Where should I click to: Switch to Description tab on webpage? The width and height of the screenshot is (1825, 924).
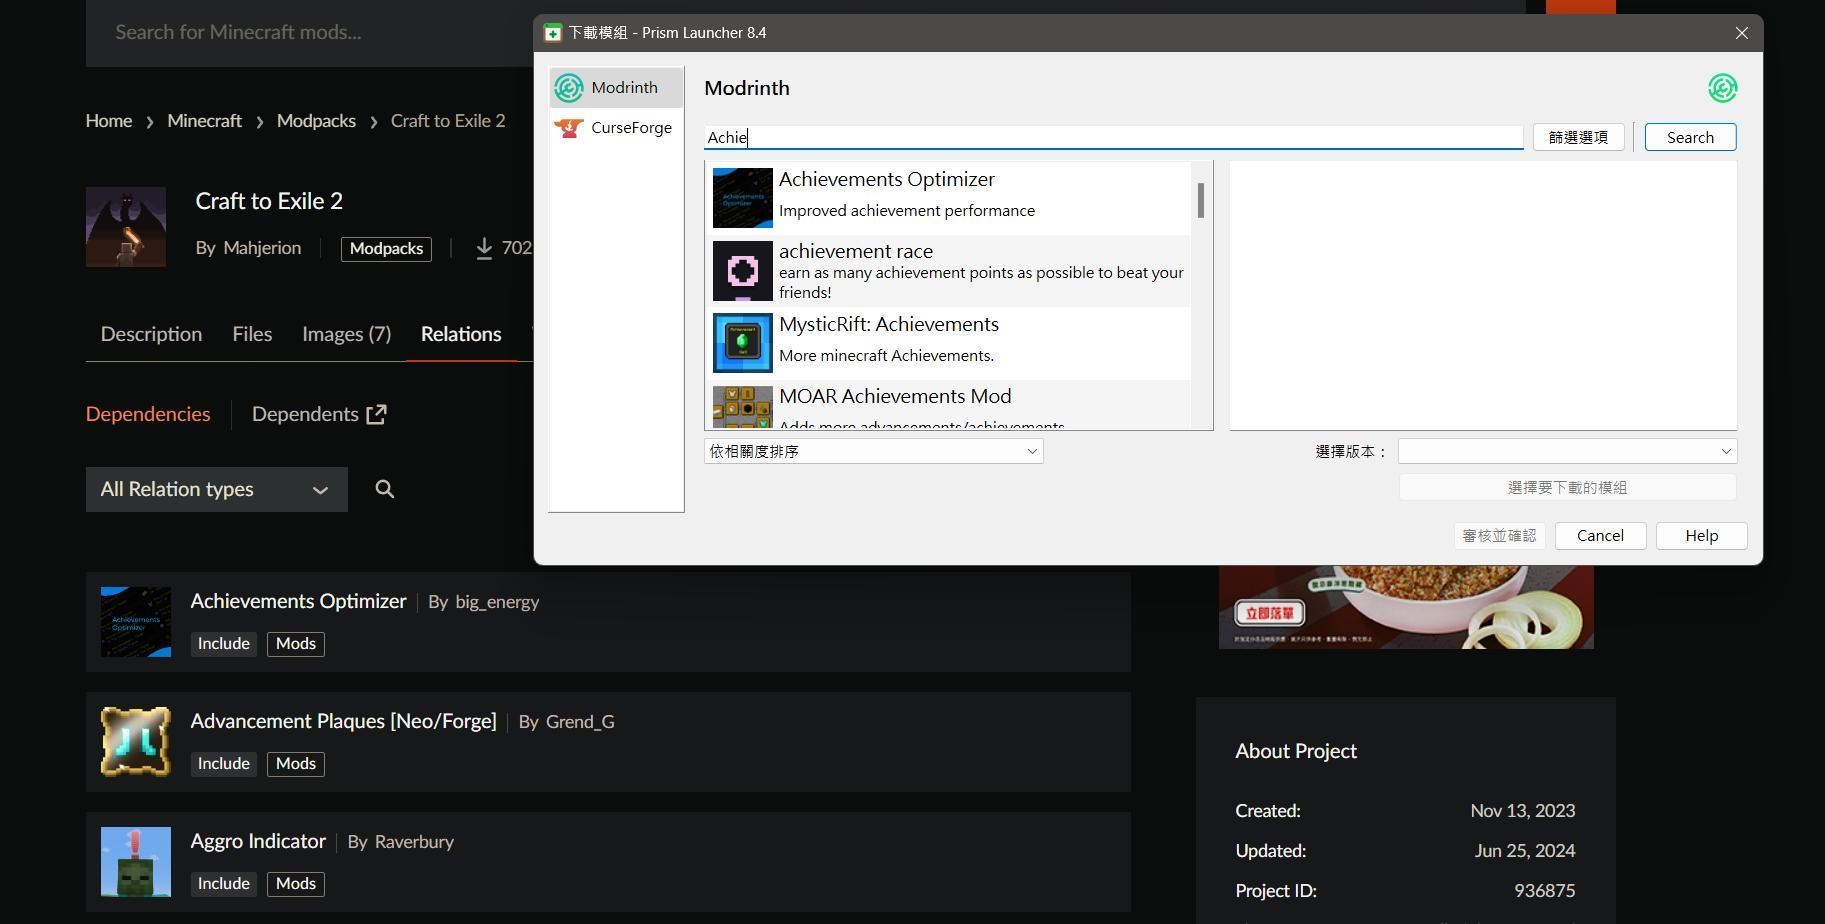point(151,334)
